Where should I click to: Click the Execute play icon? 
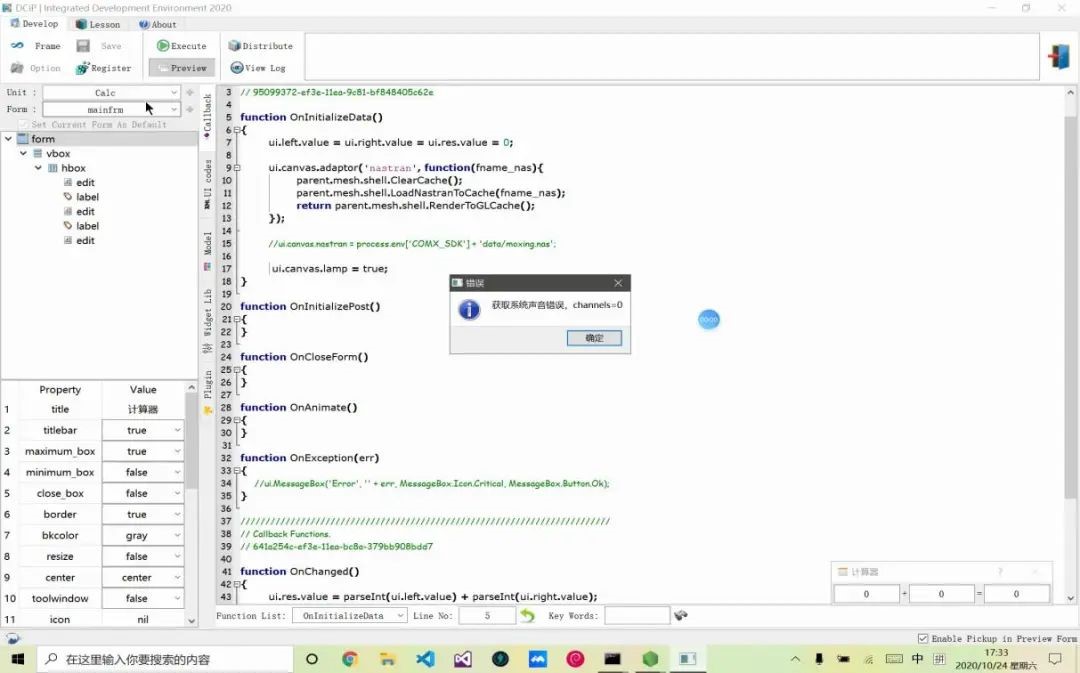pos(163,45)
